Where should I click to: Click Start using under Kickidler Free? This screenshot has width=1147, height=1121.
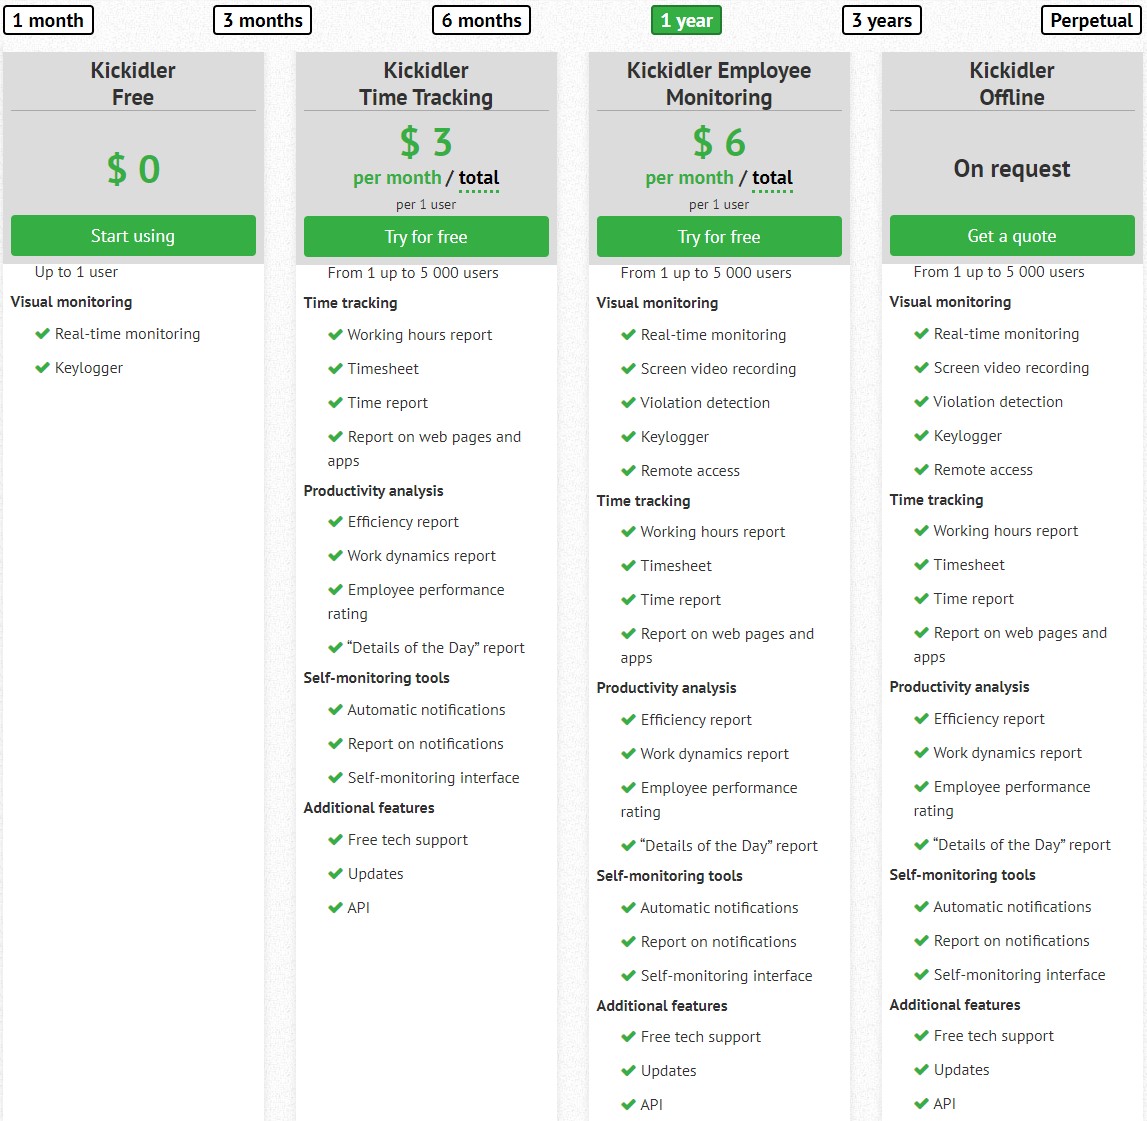click(x=133, y=236)
